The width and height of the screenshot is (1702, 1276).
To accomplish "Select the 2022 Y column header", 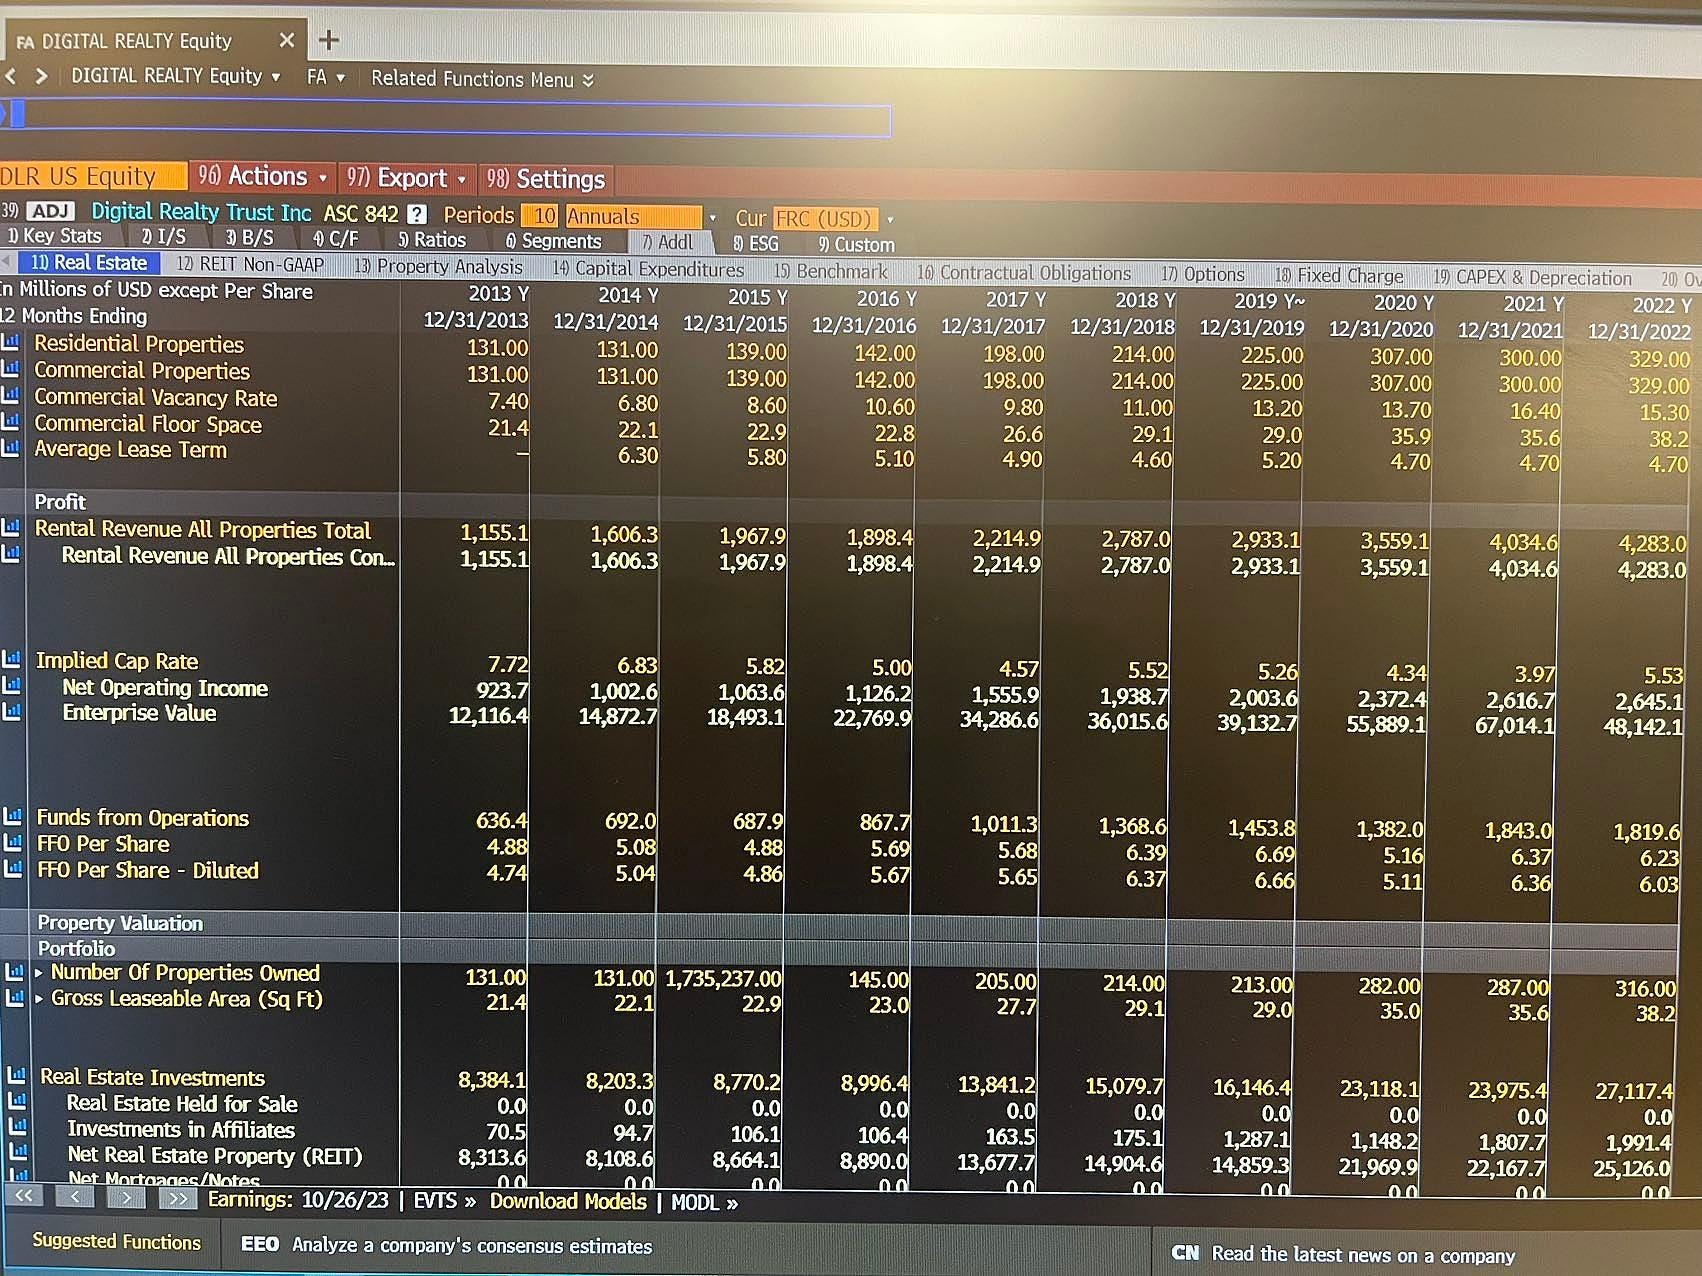I will tap(1661, 305).
